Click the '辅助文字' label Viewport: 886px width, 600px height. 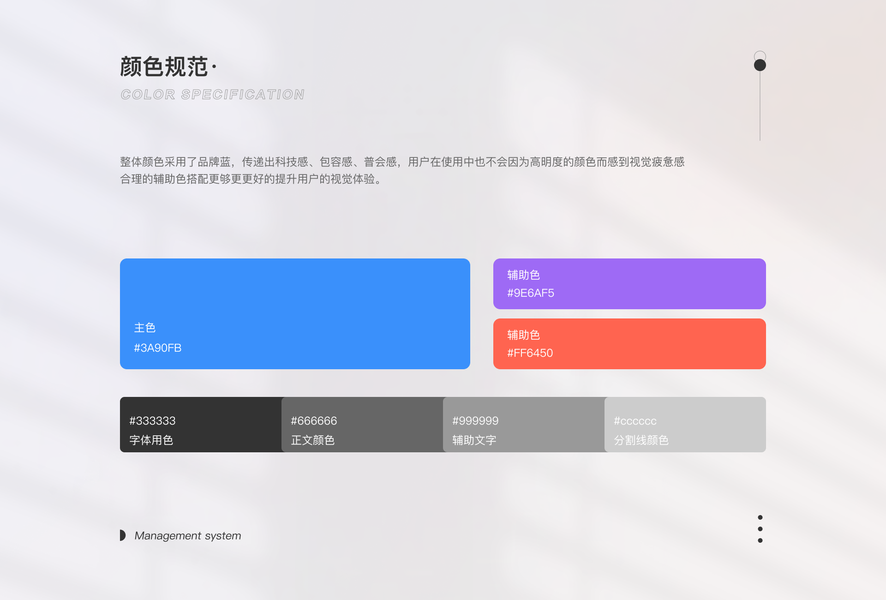point(474,440)
